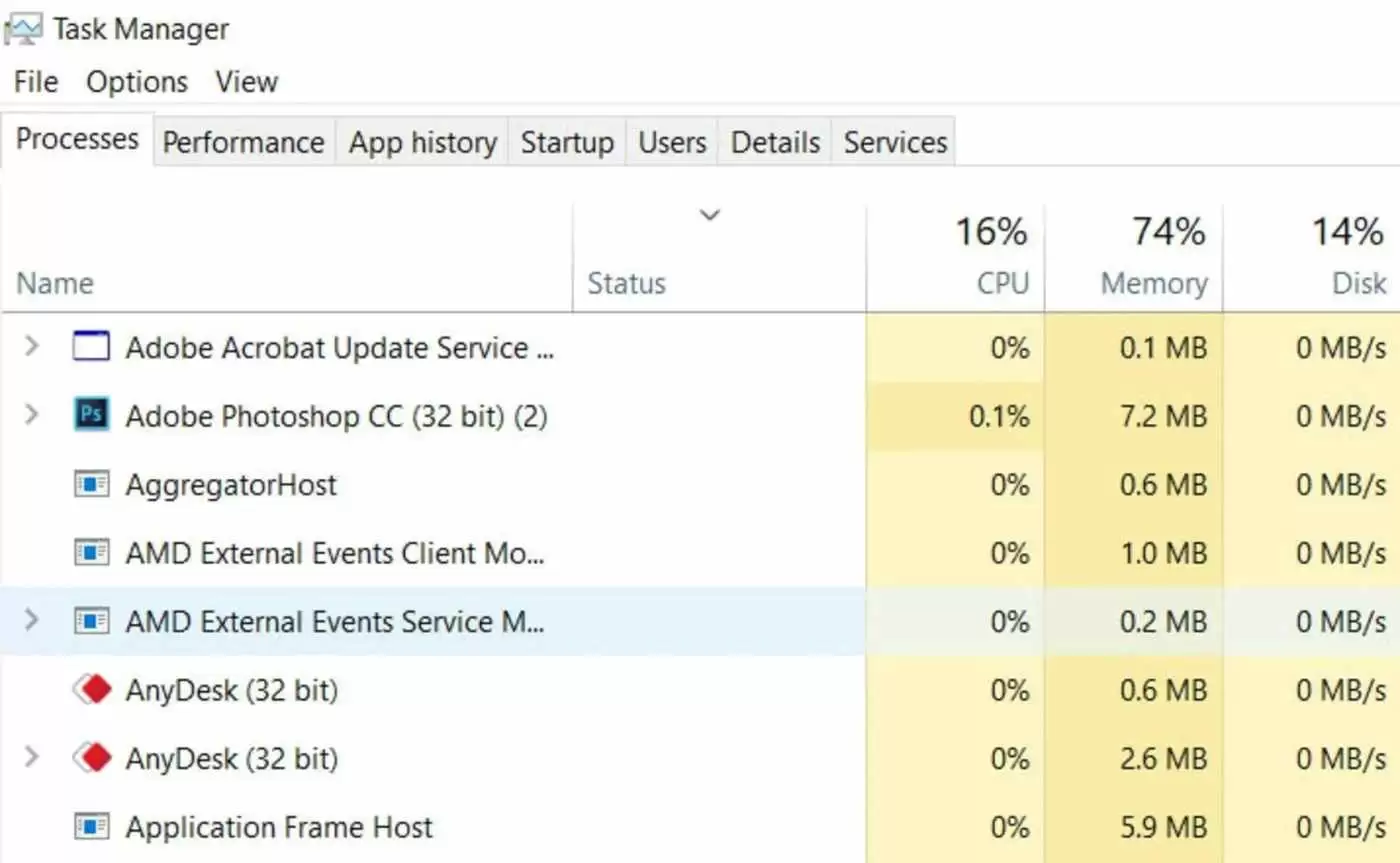
Task: Expand the Adobe Photoshop CC process group
Action: click(x=32, y=415)
